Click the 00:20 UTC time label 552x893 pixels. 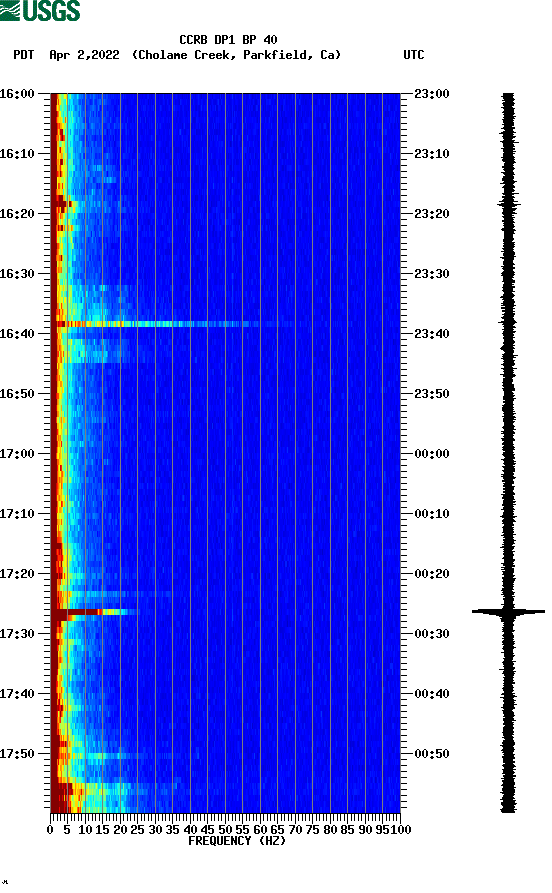(x=432, y=574)
